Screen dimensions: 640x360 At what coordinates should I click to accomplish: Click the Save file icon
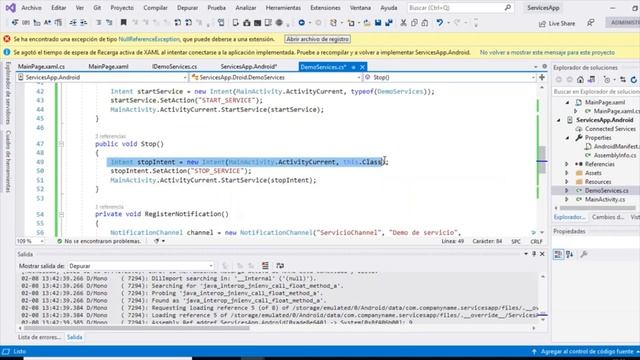[378, 23]
